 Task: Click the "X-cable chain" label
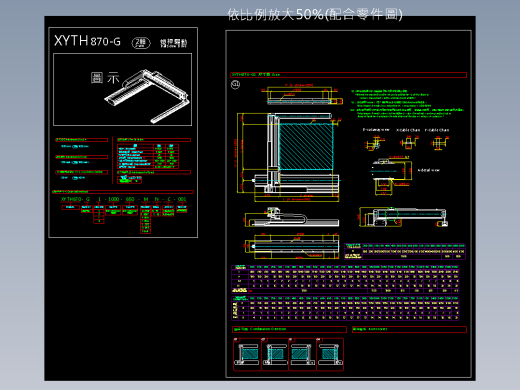click(408, 130)
